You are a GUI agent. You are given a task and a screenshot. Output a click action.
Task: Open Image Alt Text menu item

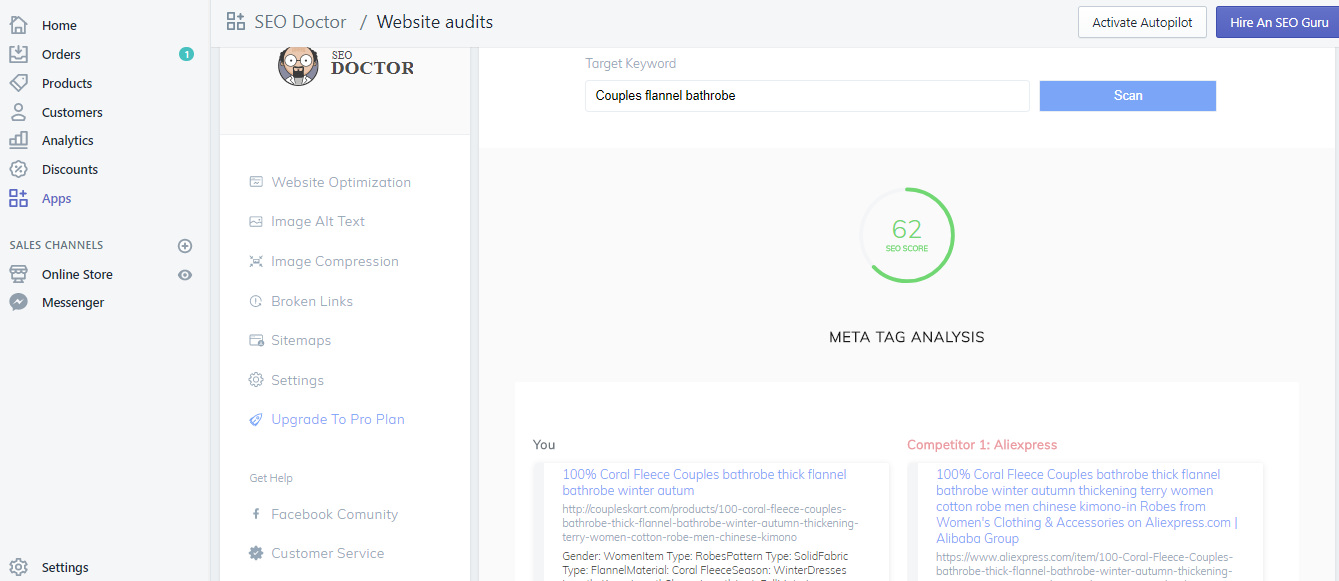click(x=318, y=221)
